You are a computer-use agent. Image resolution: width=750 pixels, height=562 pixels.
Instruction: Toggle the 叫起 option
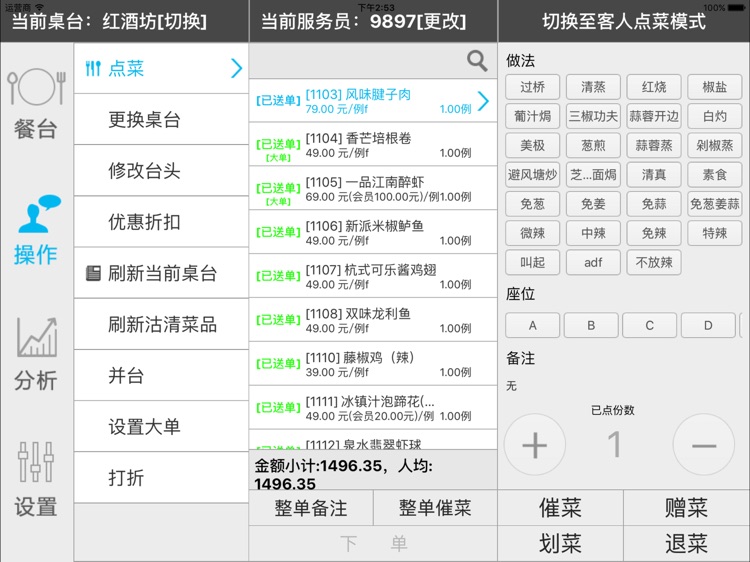pyautogui.click(x=532, y=263)
